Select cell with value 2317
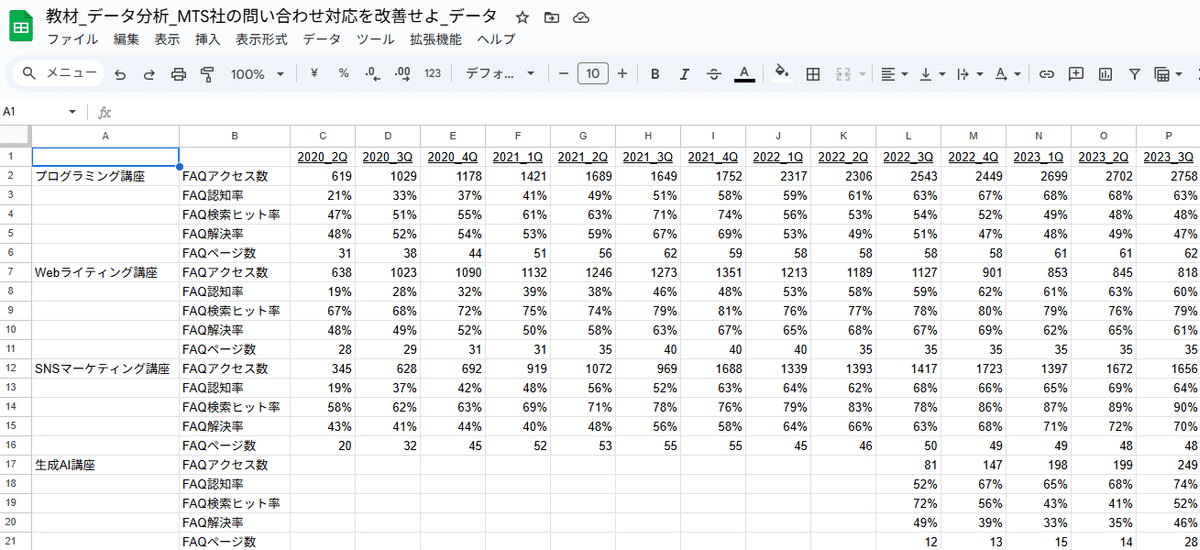The image size is (1200, 550). click(778, 176)
